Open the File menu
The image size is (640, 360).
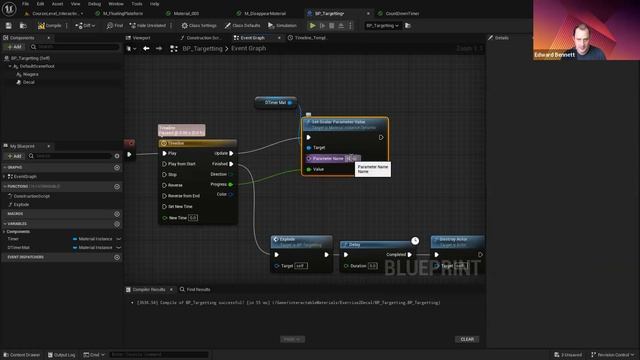(x=25, y=4)
